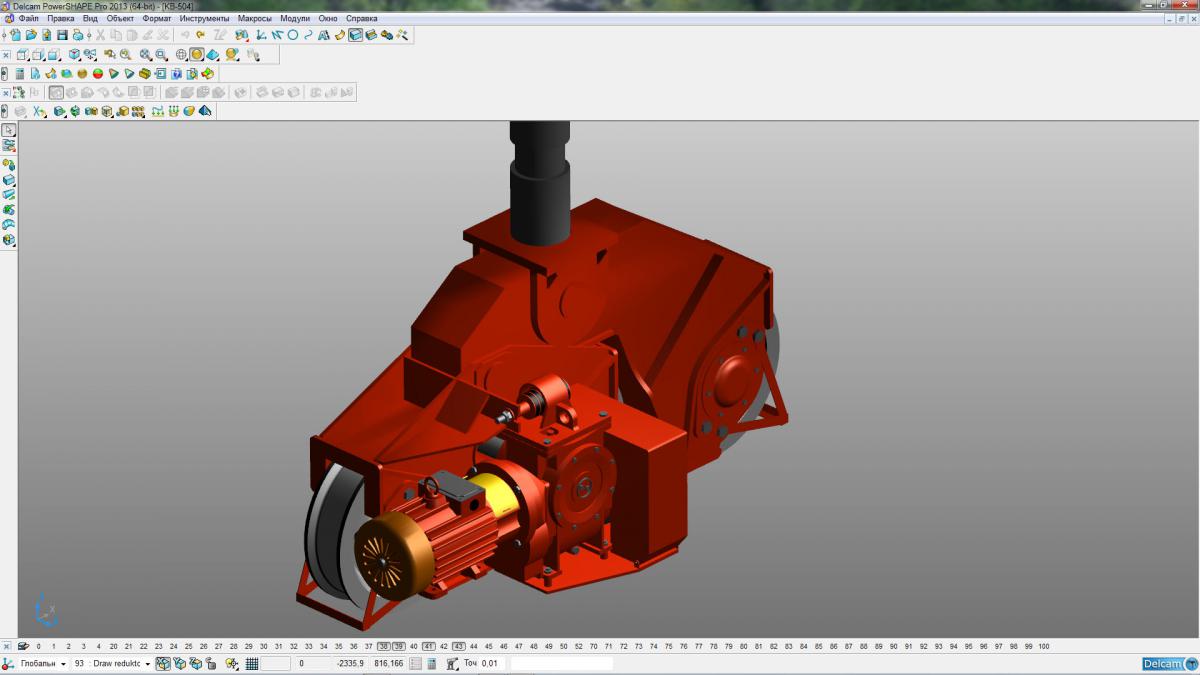Expand the 93 : Draw reduktc level dropdown
The height and width of the screenshot is (675, 1200).
click(147, 664)
